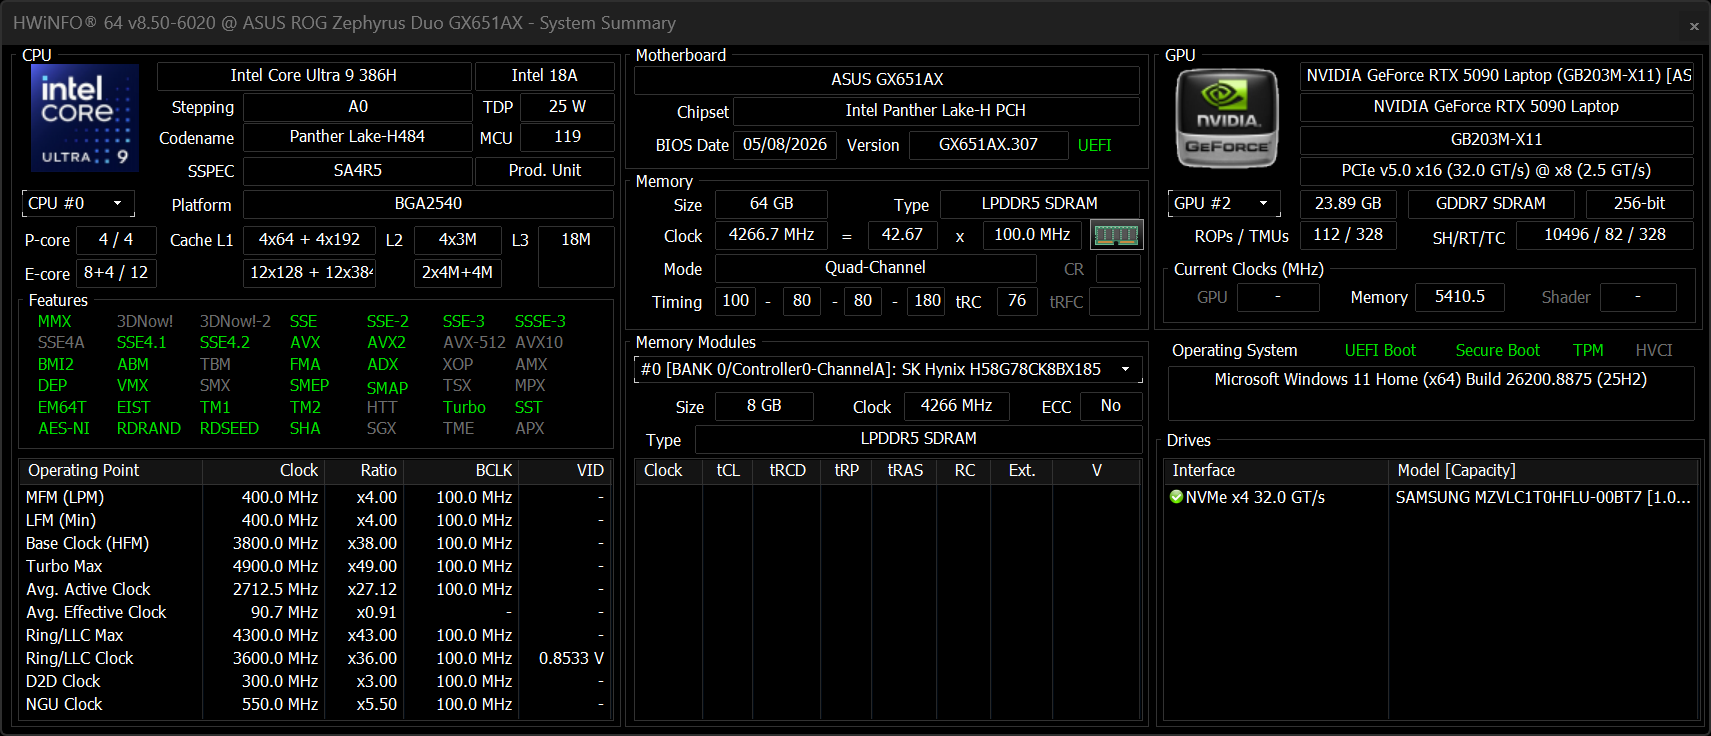Viewport: 1711px width, 736px height.
Task: Click the AVX2 feature label
Action: click(x=386, y=343)
